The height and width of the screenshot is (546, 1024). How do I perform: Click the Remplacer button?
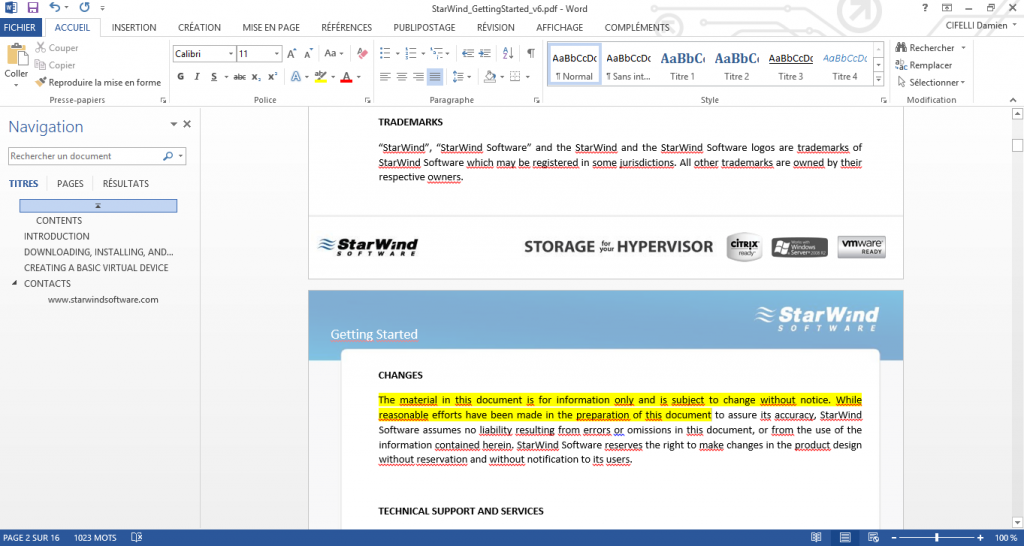click(x=924, y=65)
